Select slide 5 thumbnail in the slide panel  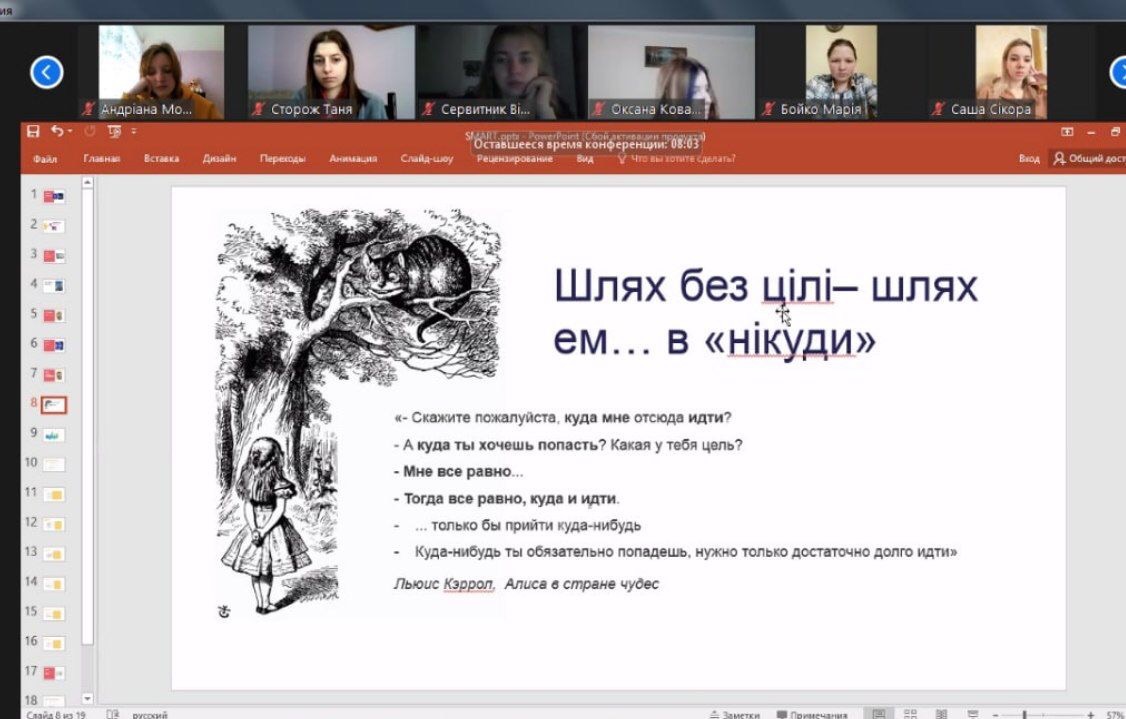(x=54, y=315)
